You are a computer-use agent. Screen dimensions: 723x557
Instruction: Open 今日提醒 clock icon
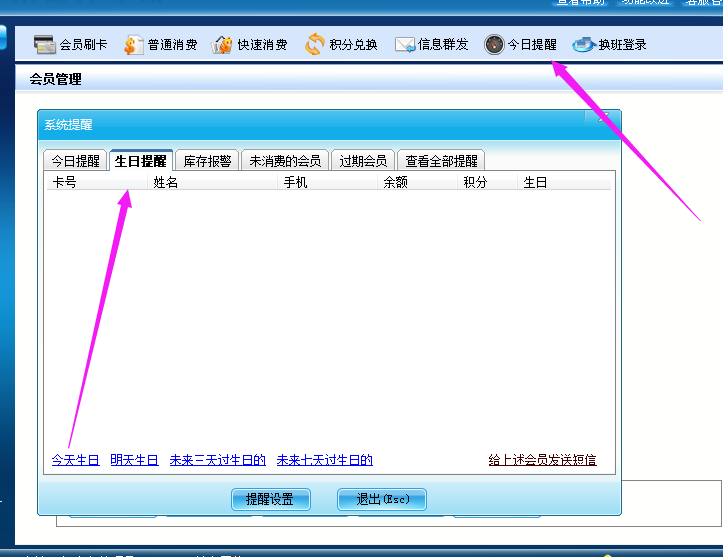click(494, 45)
